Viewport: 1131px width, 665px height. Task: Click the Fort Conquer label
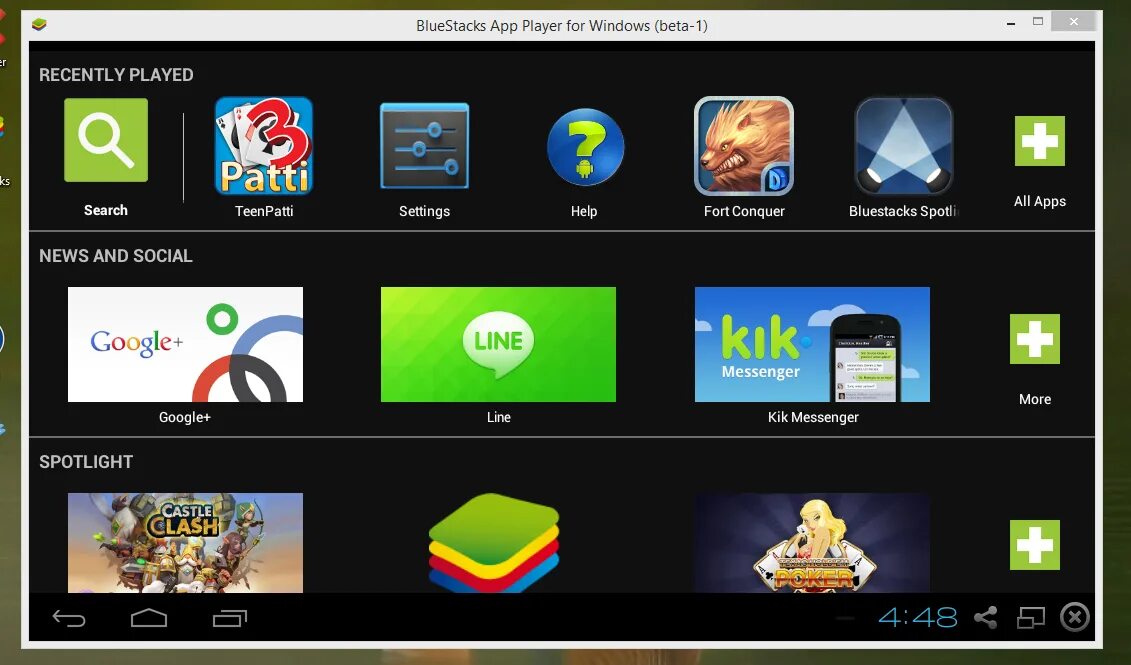(744, 211)
